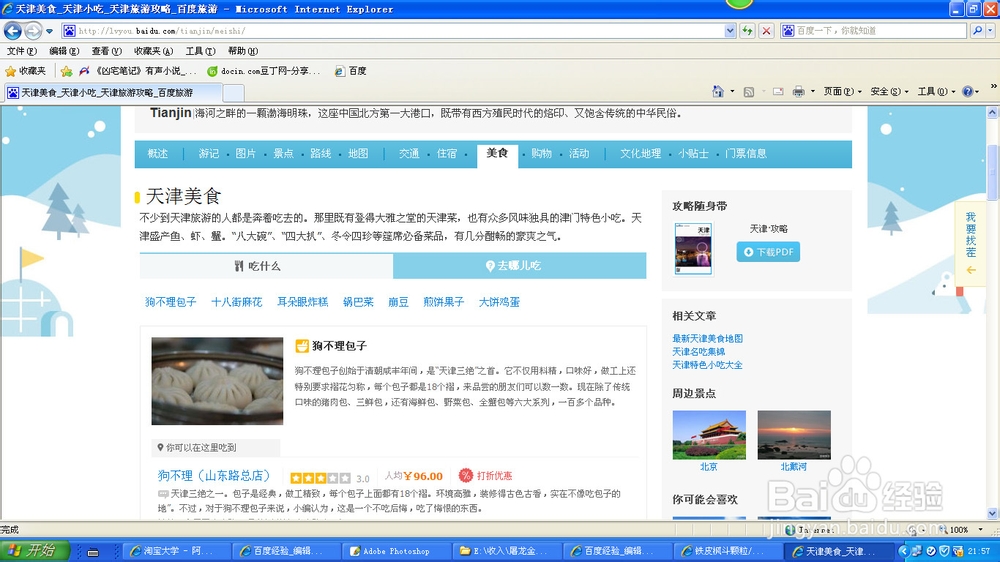Click the browser Back arrow button
The image size is (1000, 562).
[x=12, y=30]
